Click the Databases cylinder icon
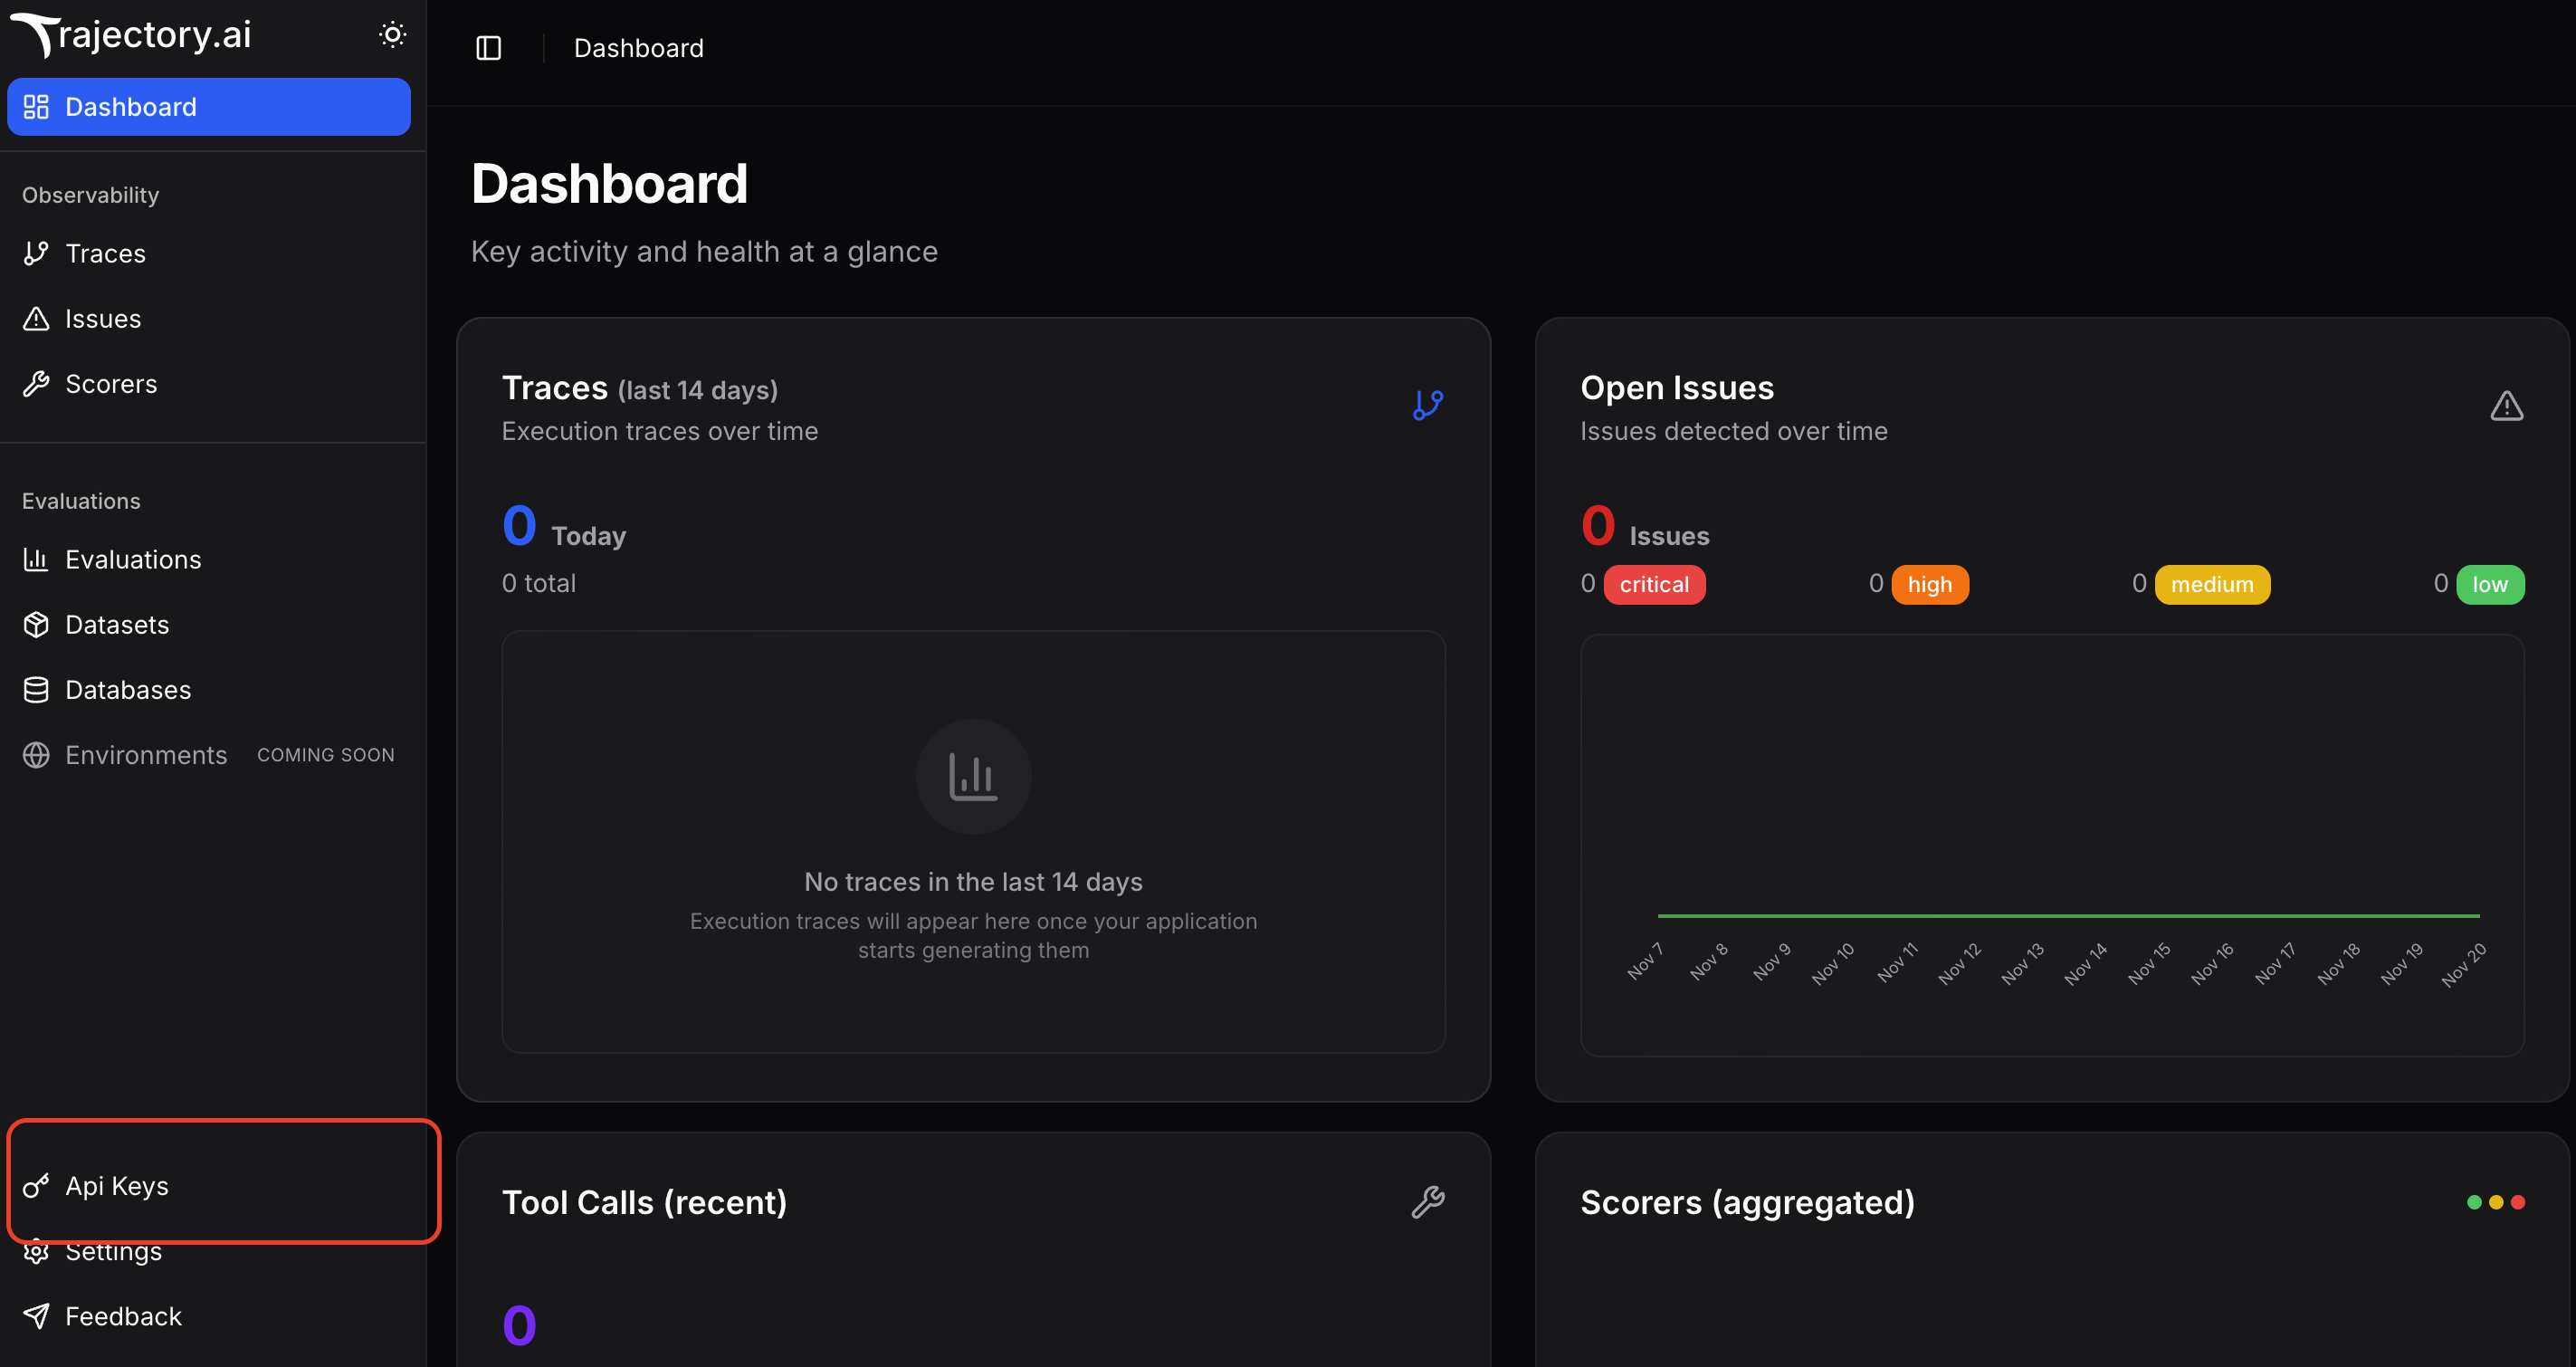 coord(36,689)
